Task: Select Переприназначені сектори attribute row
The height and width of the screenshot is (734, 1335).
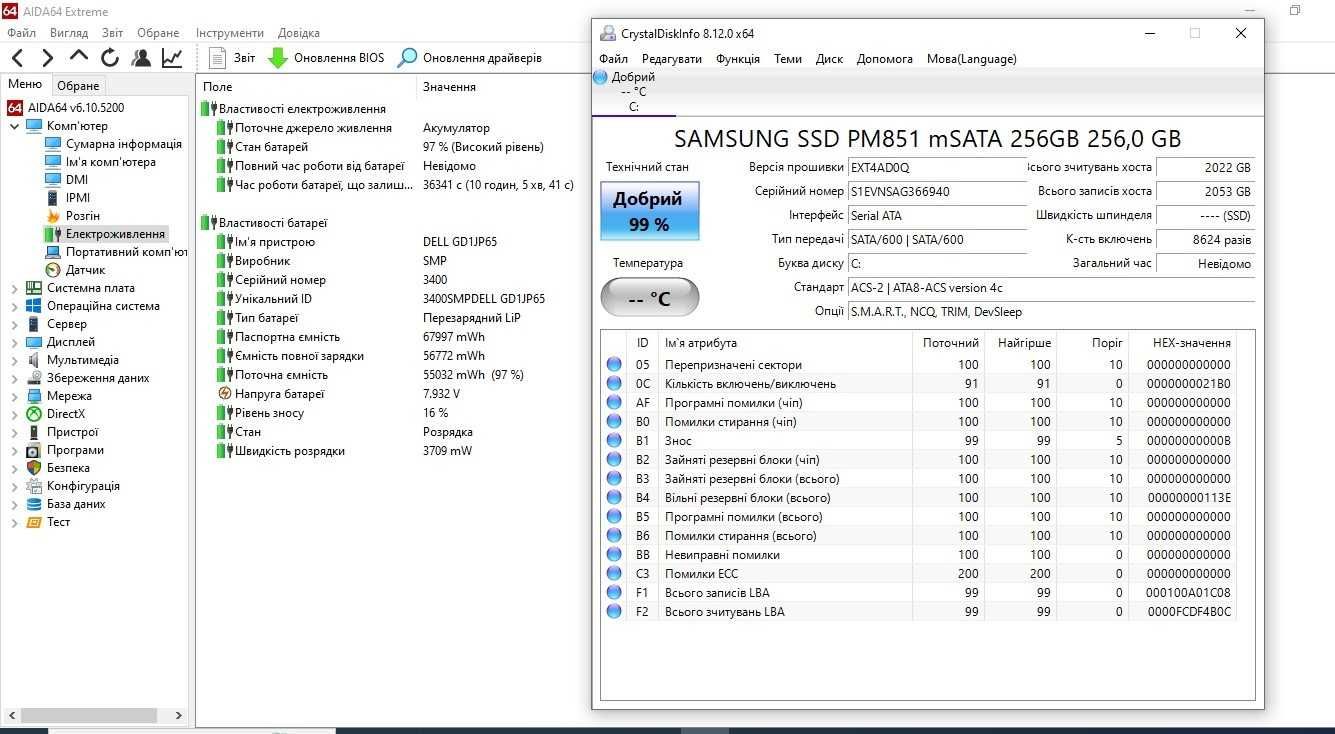Action: [x=920, y=365]
